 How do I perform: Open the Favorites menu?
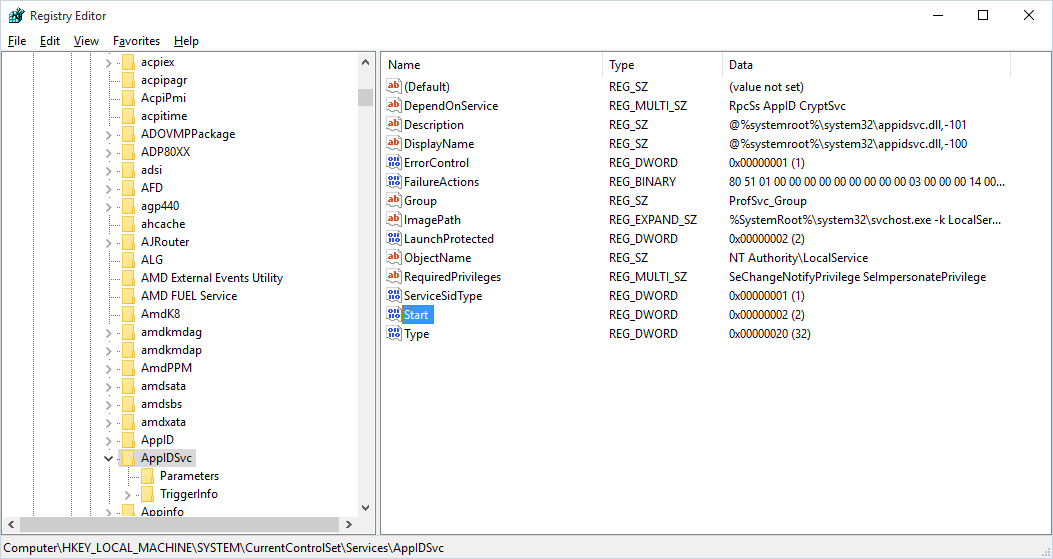click(136, 41)
